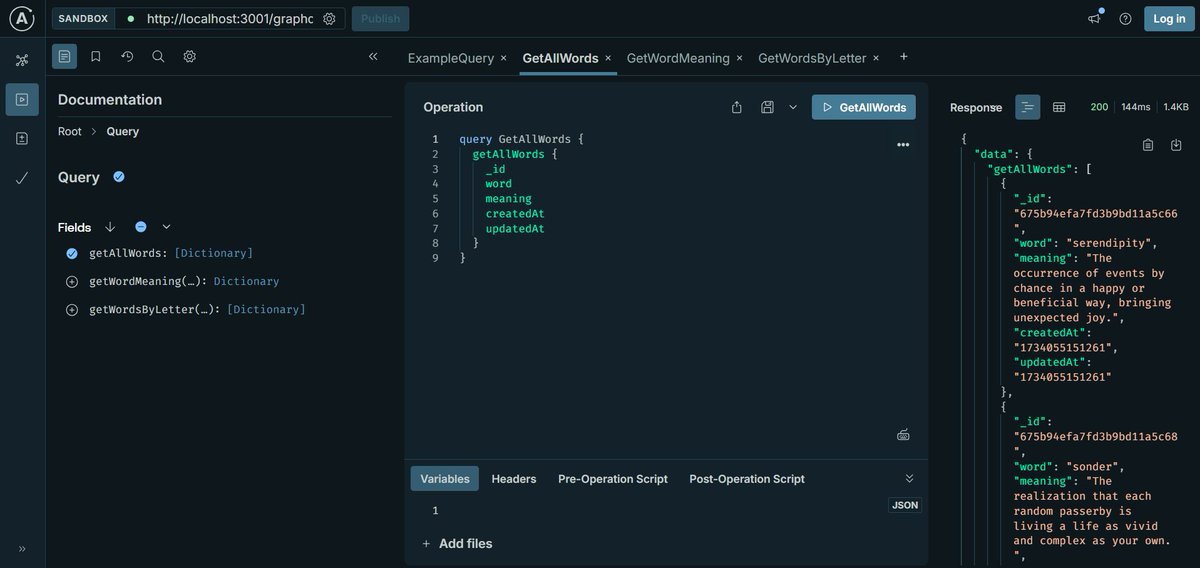This screenshot has width=1200, height=568.
Task: Toggle deselect all fields circle button
Action: [x=141, y=227]
